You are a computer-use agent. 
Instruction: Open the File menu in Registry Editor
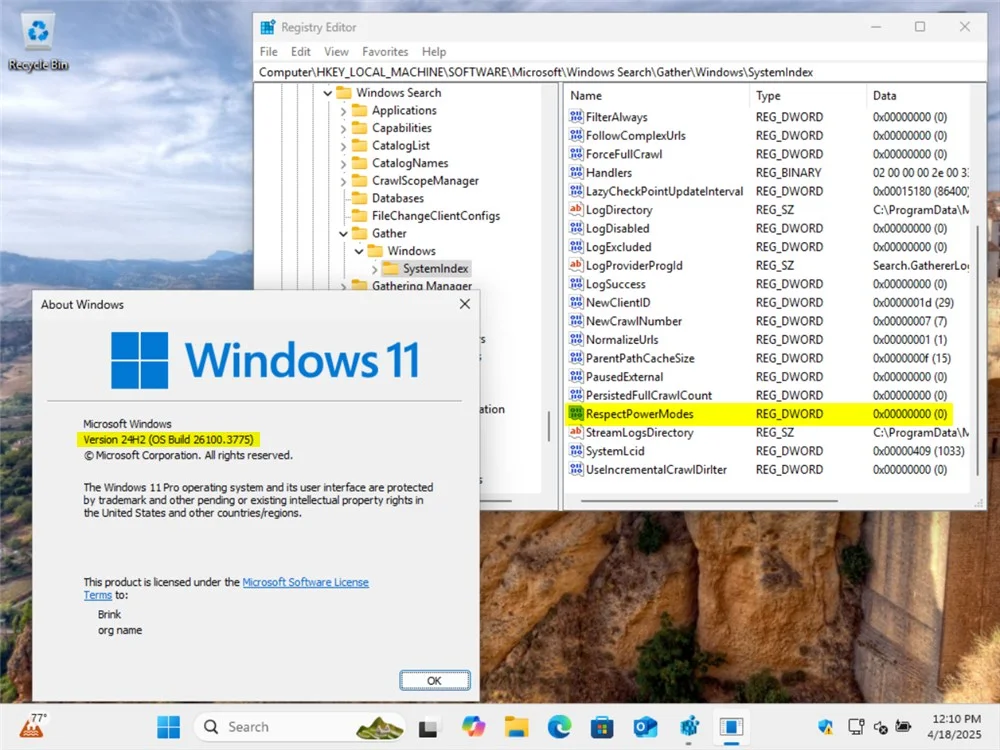(268, 52)
